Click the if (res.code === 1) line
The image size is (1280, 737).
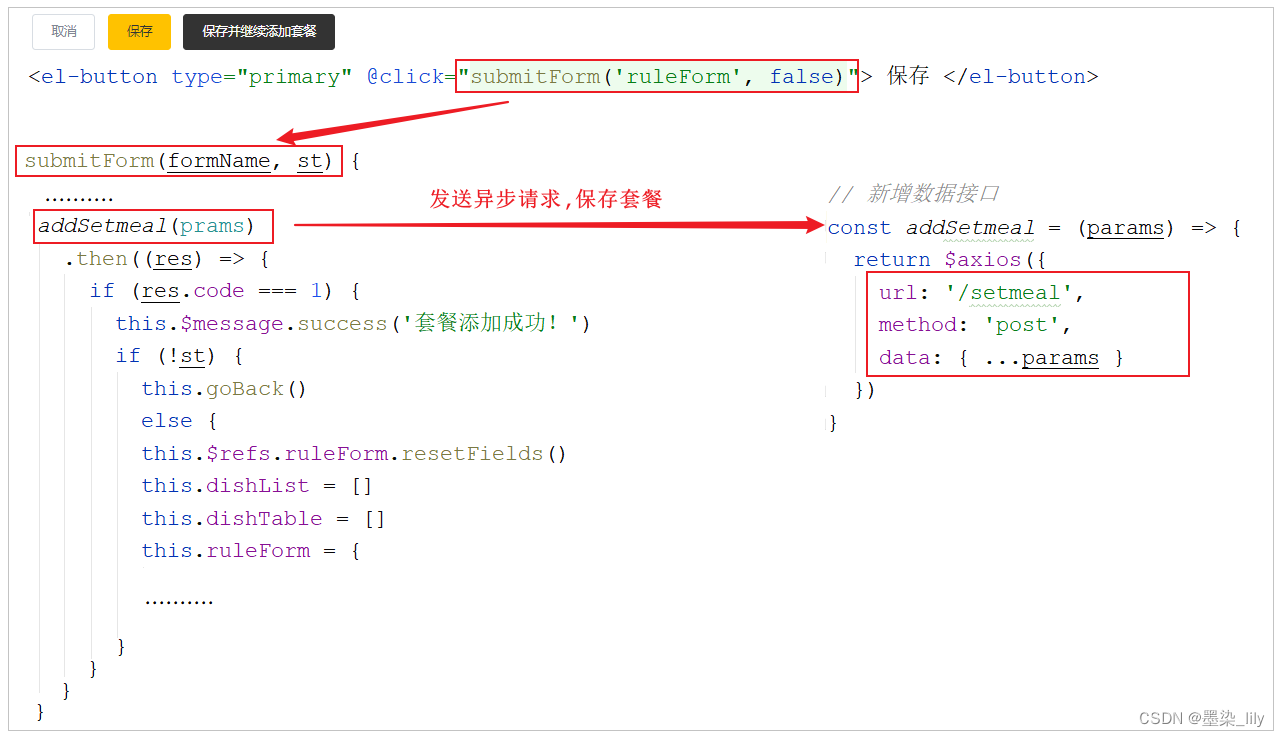[225, 291]
